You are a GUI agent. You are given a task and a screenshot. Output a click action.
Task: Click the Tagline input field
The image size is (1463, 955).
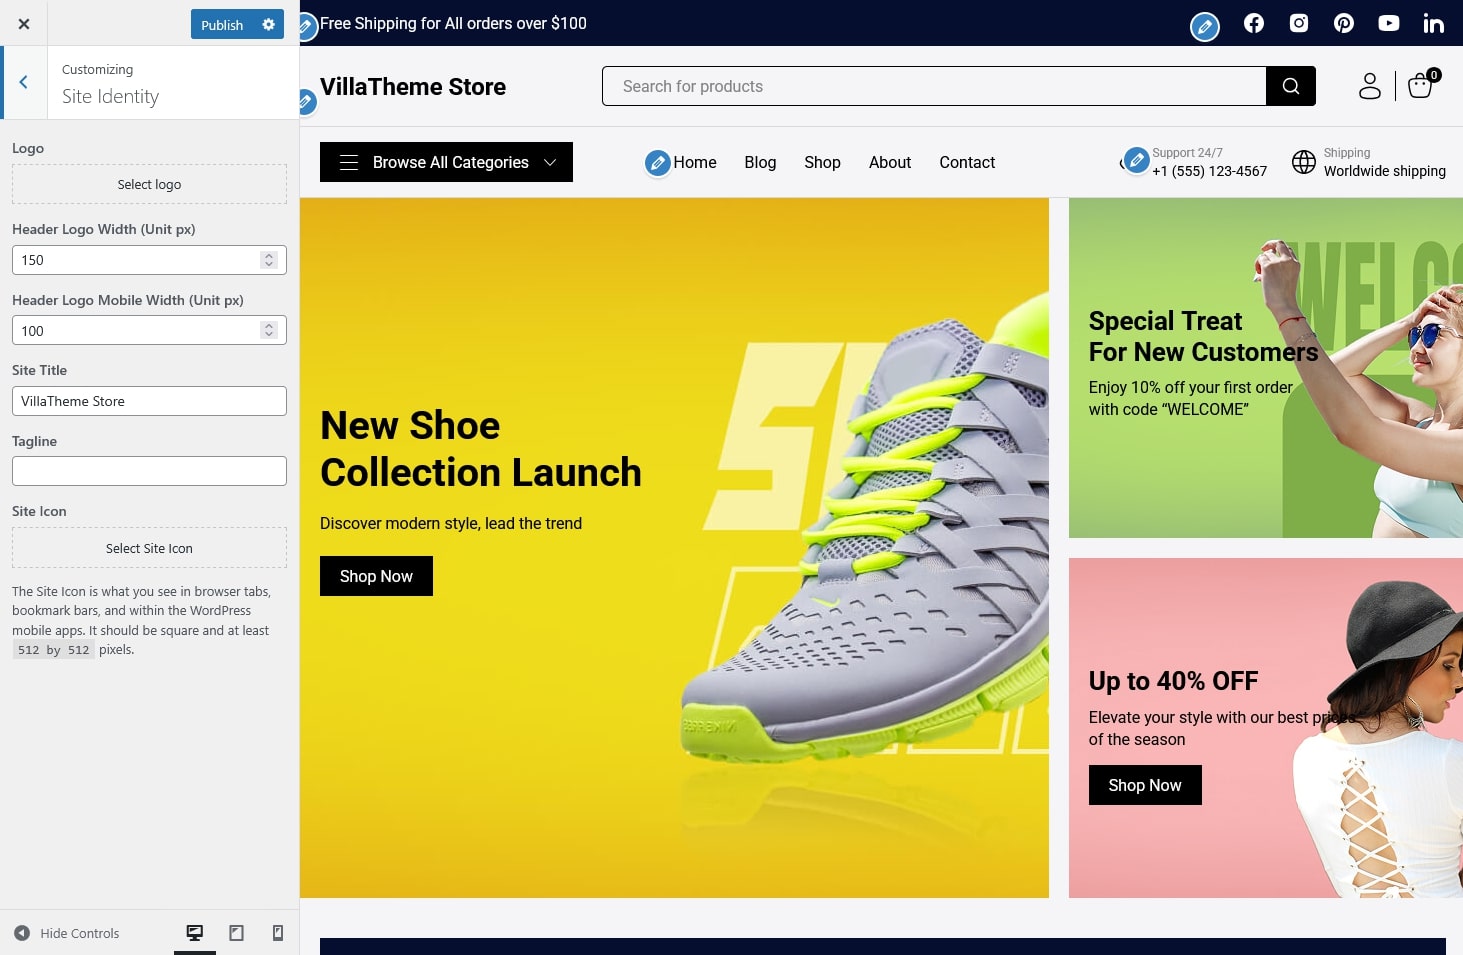(x=149, y=471)
